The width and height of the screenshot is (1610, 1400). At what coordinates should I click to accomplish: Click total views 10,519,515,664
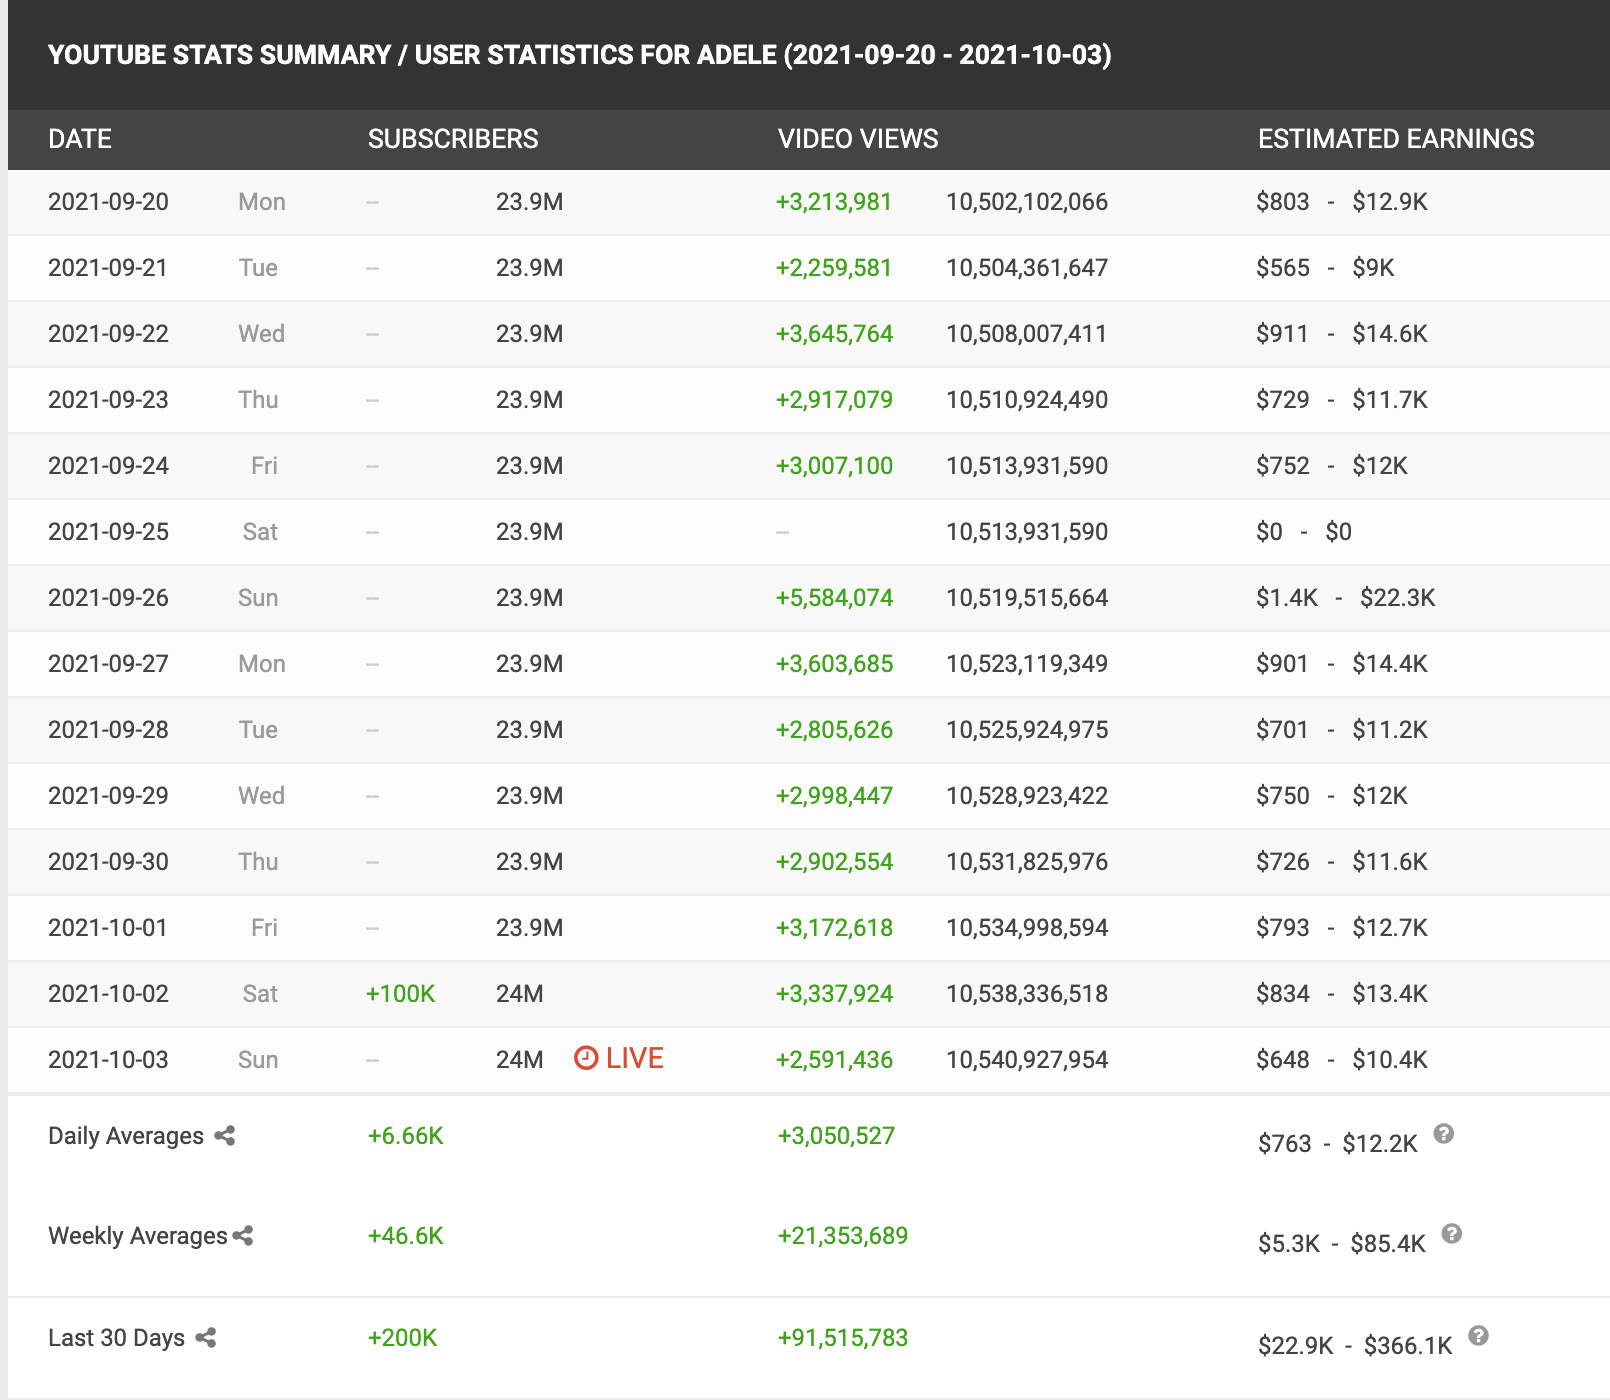point(1027,598)
